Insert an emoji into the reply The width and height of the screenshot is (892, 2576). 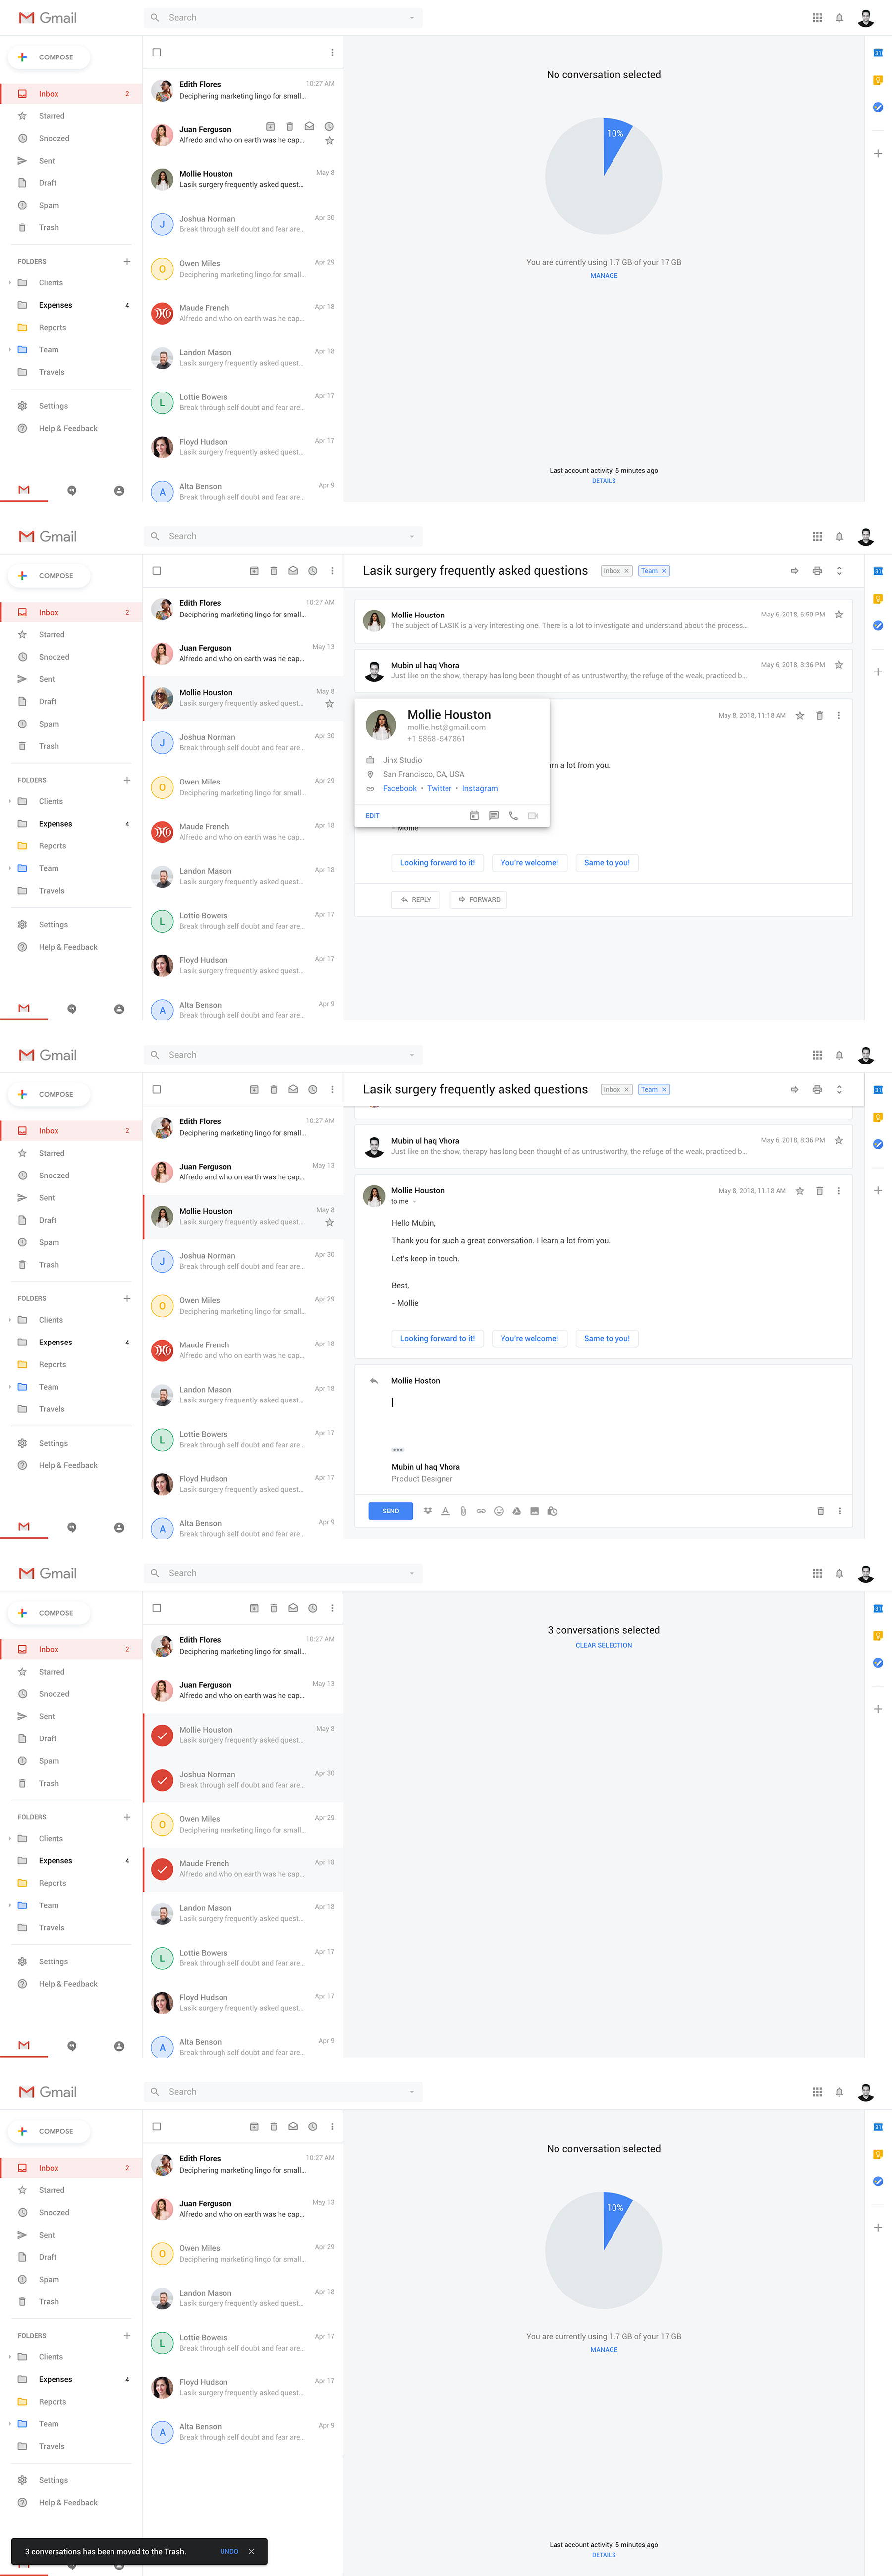(499, 1511)
